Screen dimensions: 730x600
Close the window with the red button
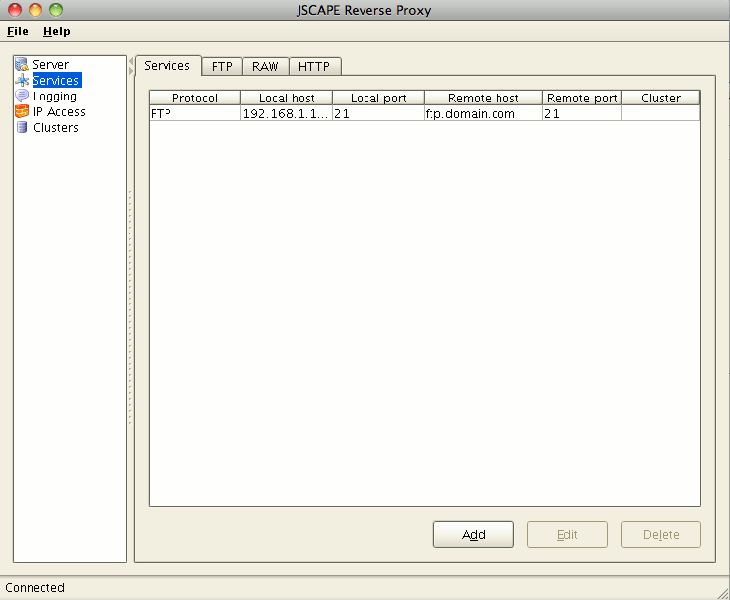tap(15, 9)
